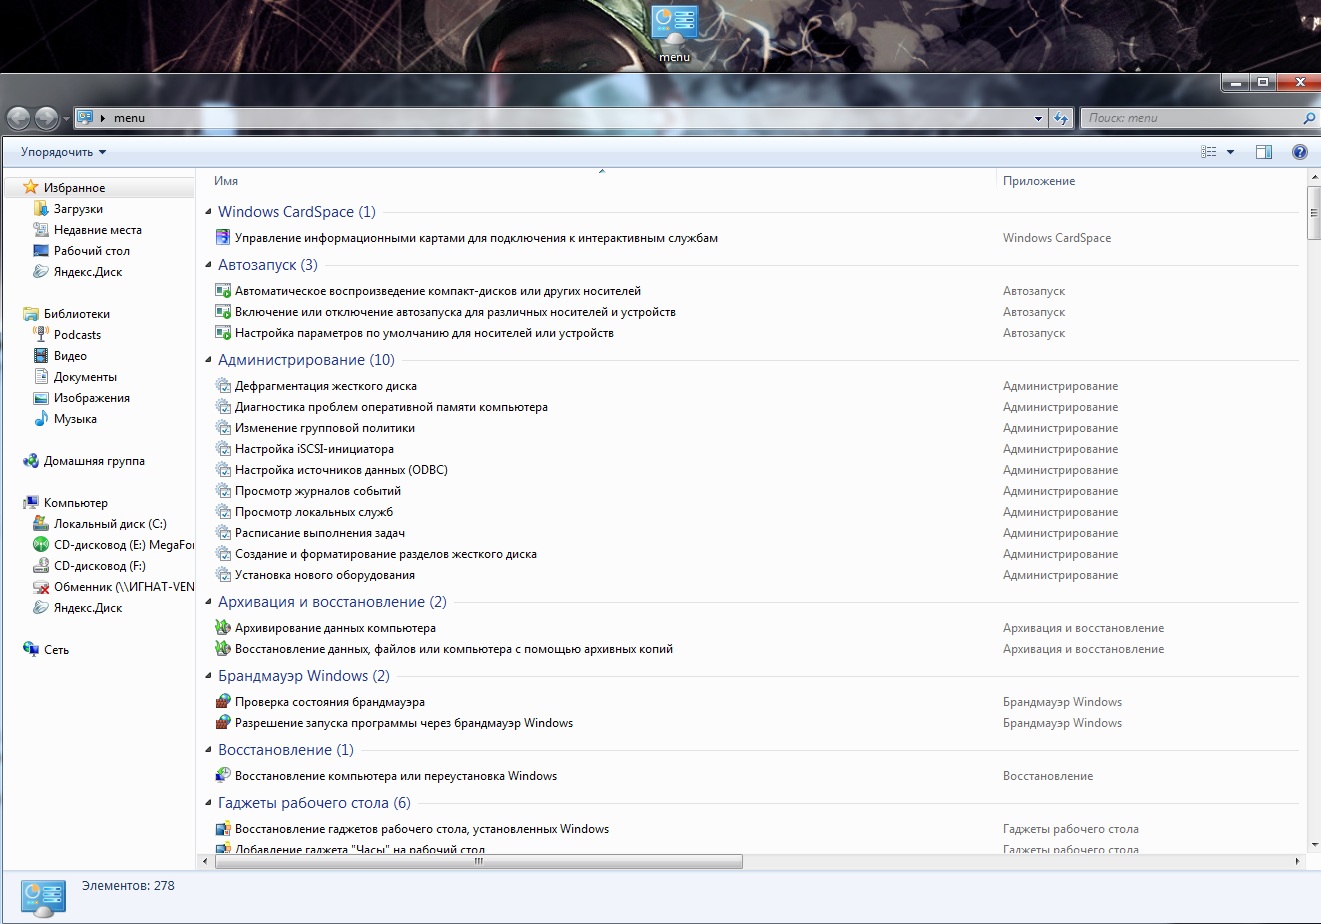Select Компьютер in the navigation pane
Viewport: 1321px width, 924px height.
pos(76,503)
